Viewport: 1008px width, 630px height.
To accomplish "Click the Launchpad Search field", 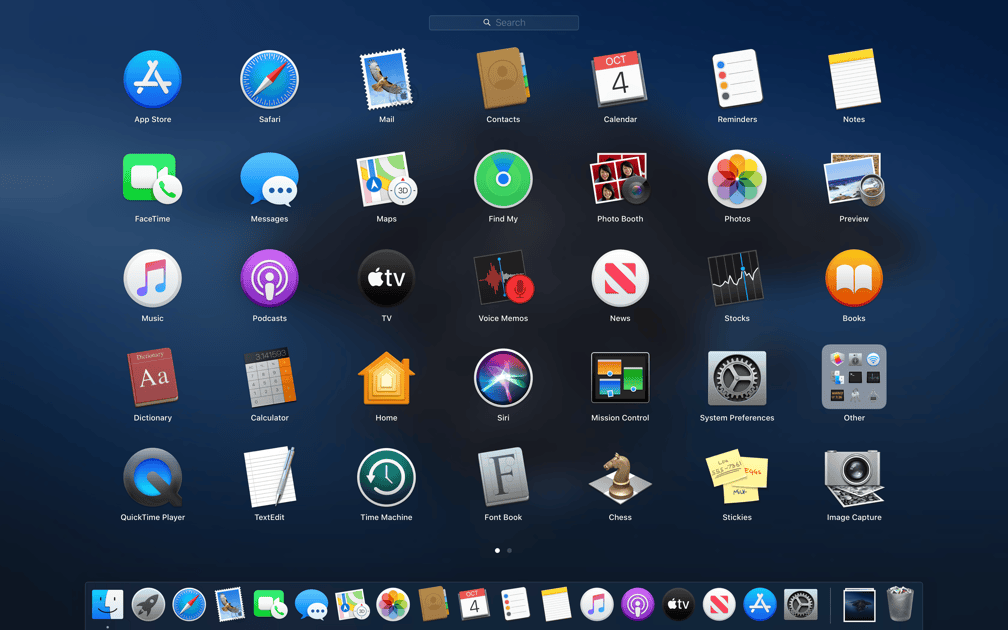I will pos(504,22).
